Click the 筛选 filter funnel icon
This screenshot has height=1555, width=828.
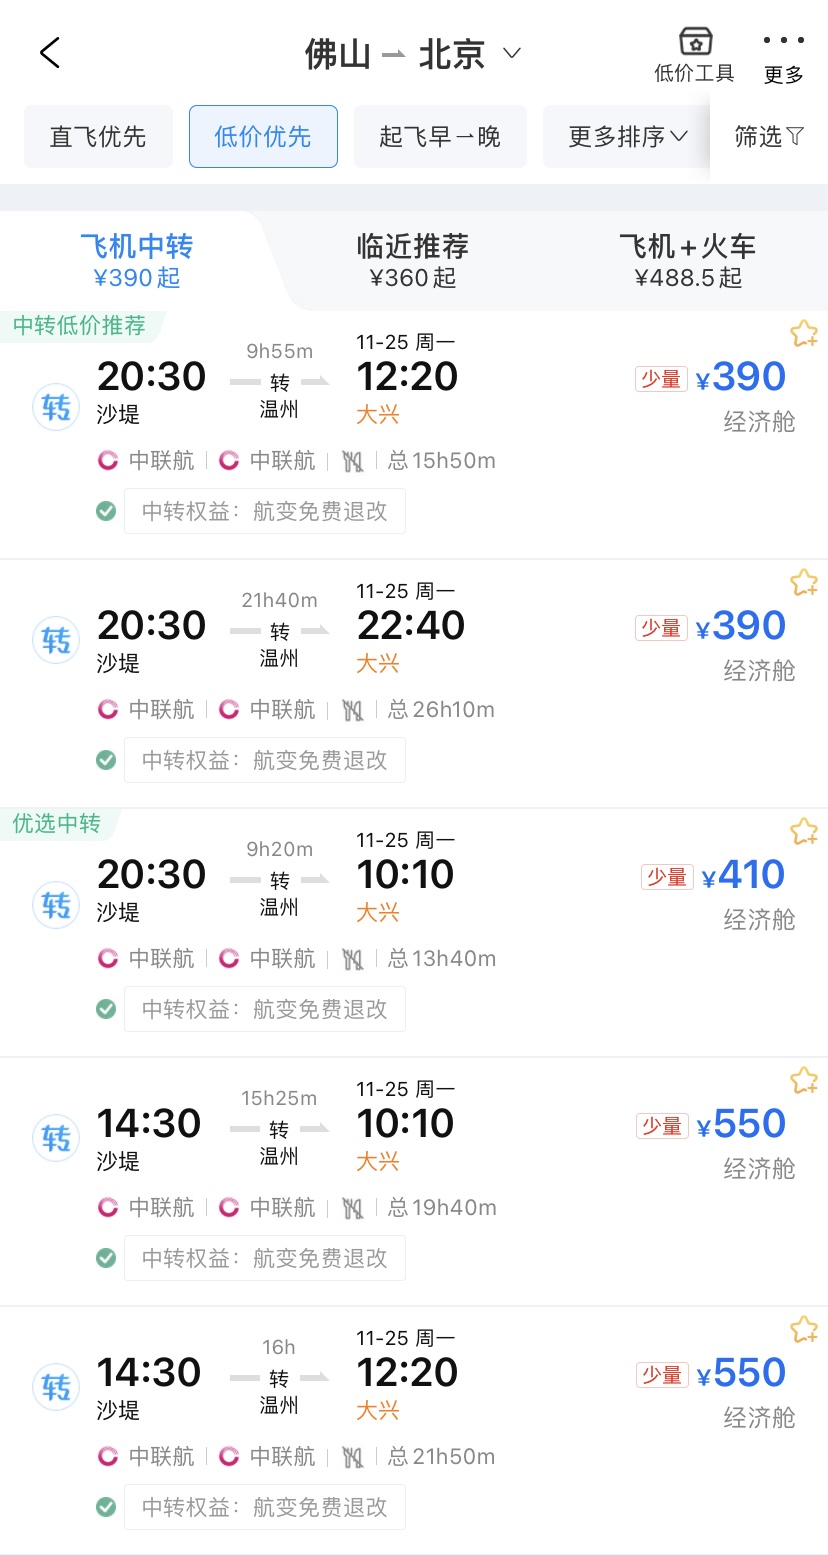tap(795, 137)
